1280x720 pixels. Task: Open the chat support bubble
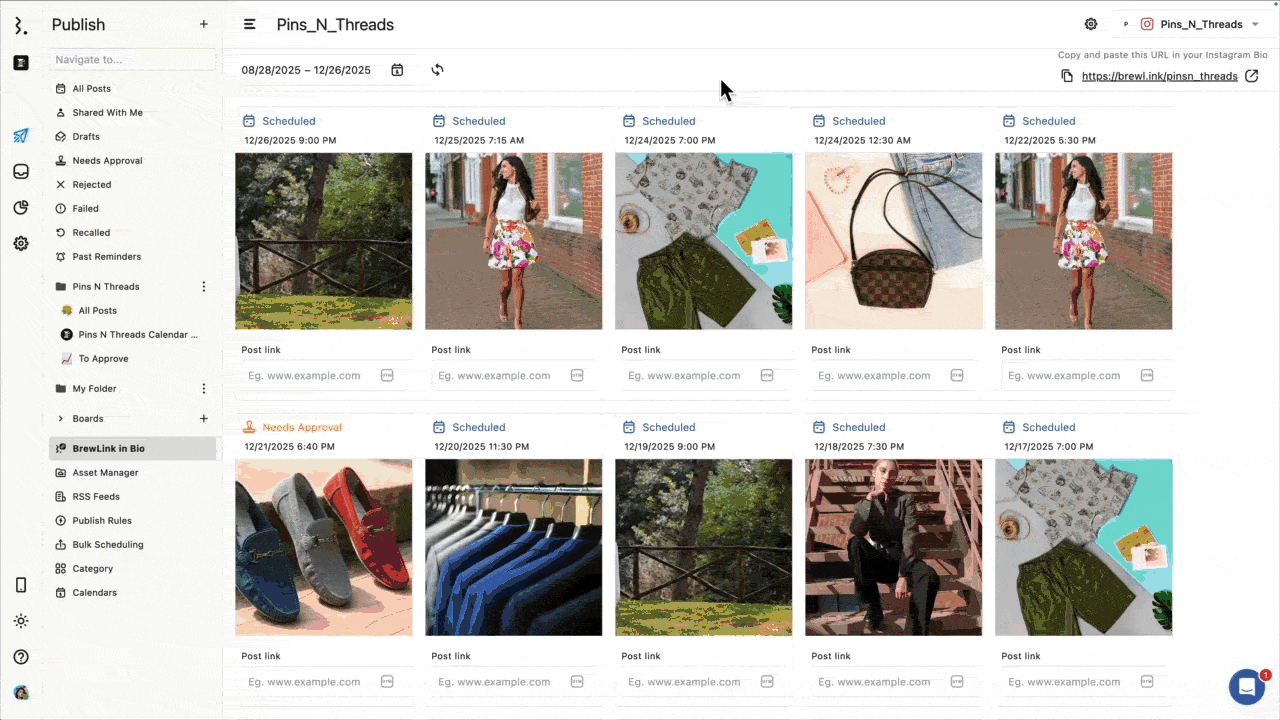coord(1246,687)
